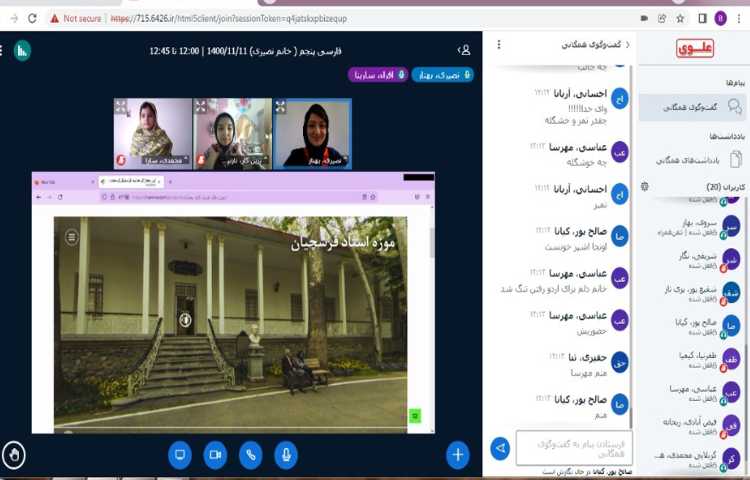Toggle screen share button

click(180, 454)
